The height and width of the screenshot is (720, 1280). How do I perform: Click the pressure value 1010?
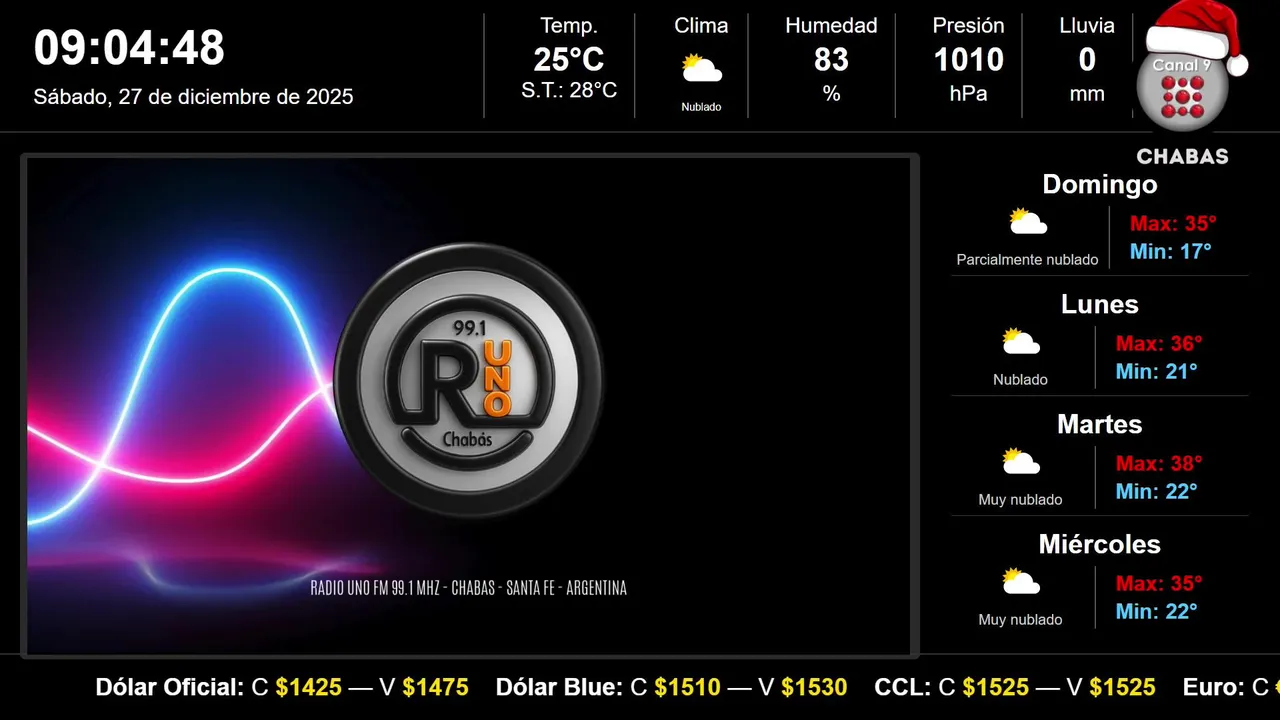point(968,60)
